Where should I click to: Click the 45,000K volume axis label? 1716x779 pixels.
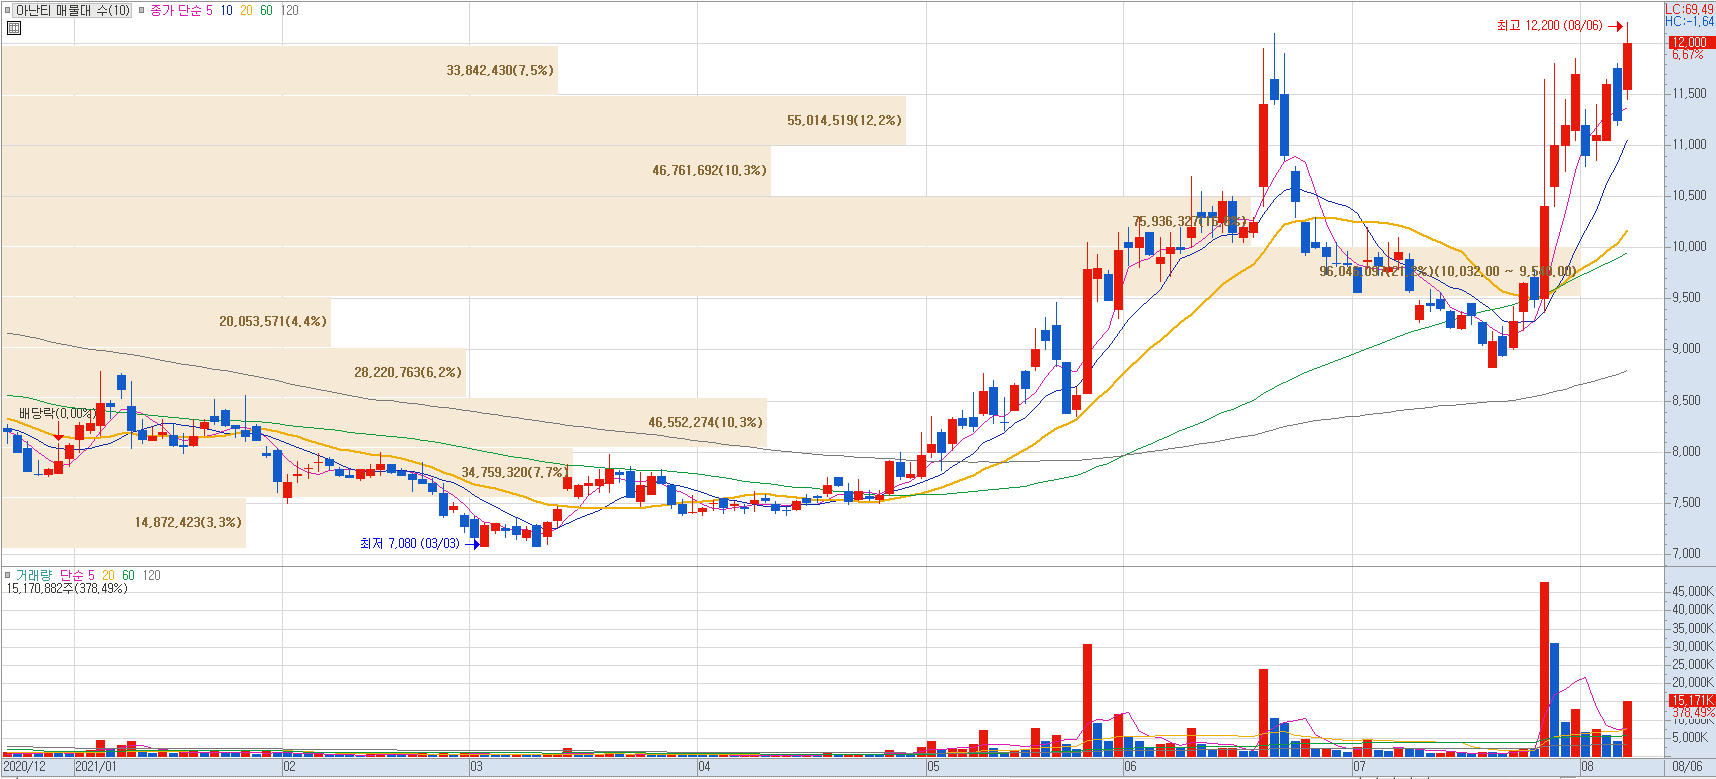pyautogui.click(x=1693, y=592)
